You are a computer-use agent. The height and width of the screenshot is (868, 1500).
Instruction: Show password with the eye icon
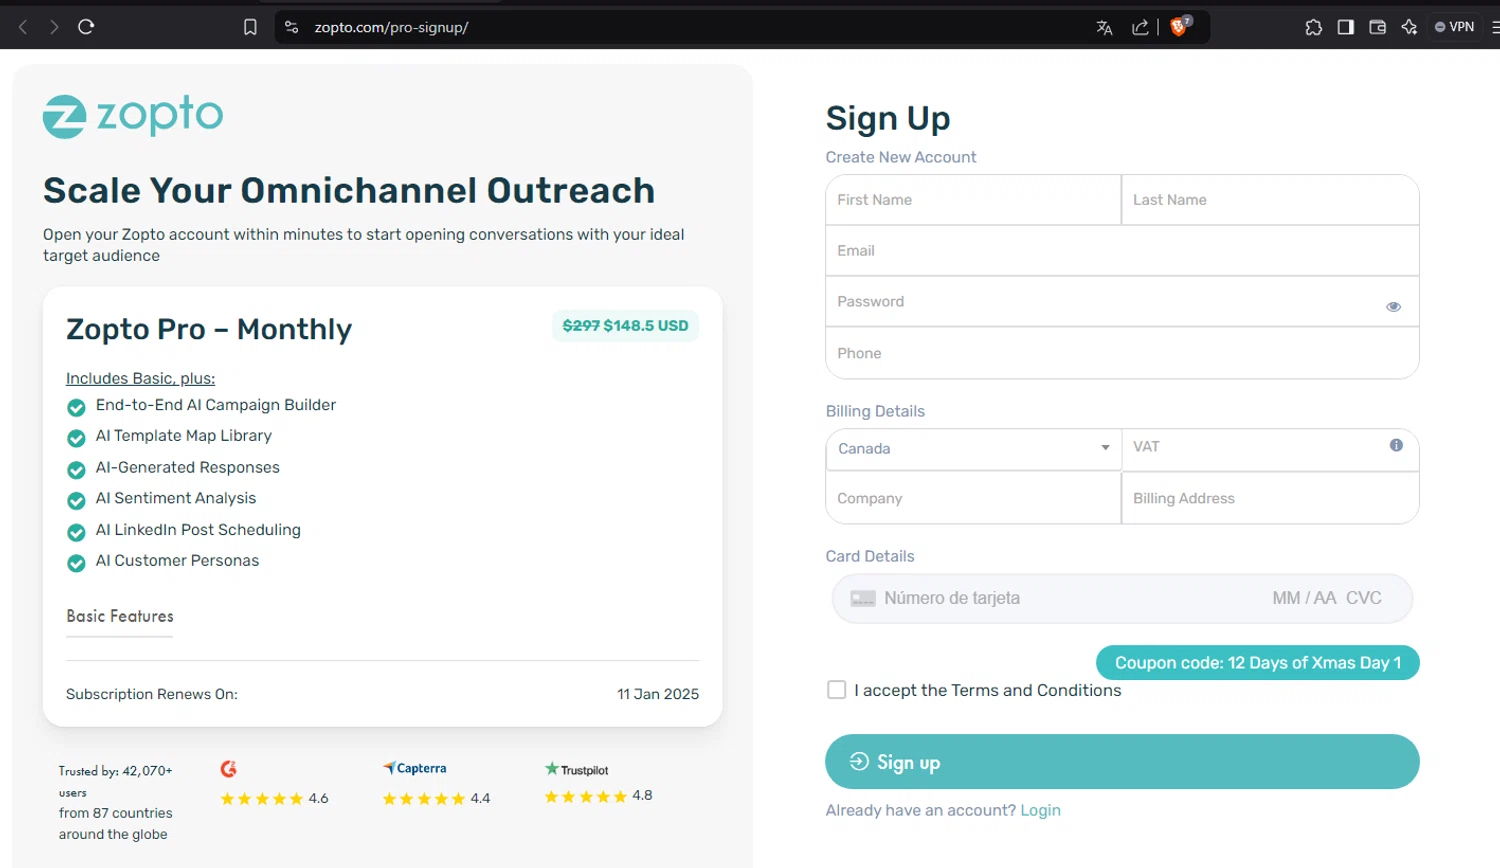[x=1393, y=307]
